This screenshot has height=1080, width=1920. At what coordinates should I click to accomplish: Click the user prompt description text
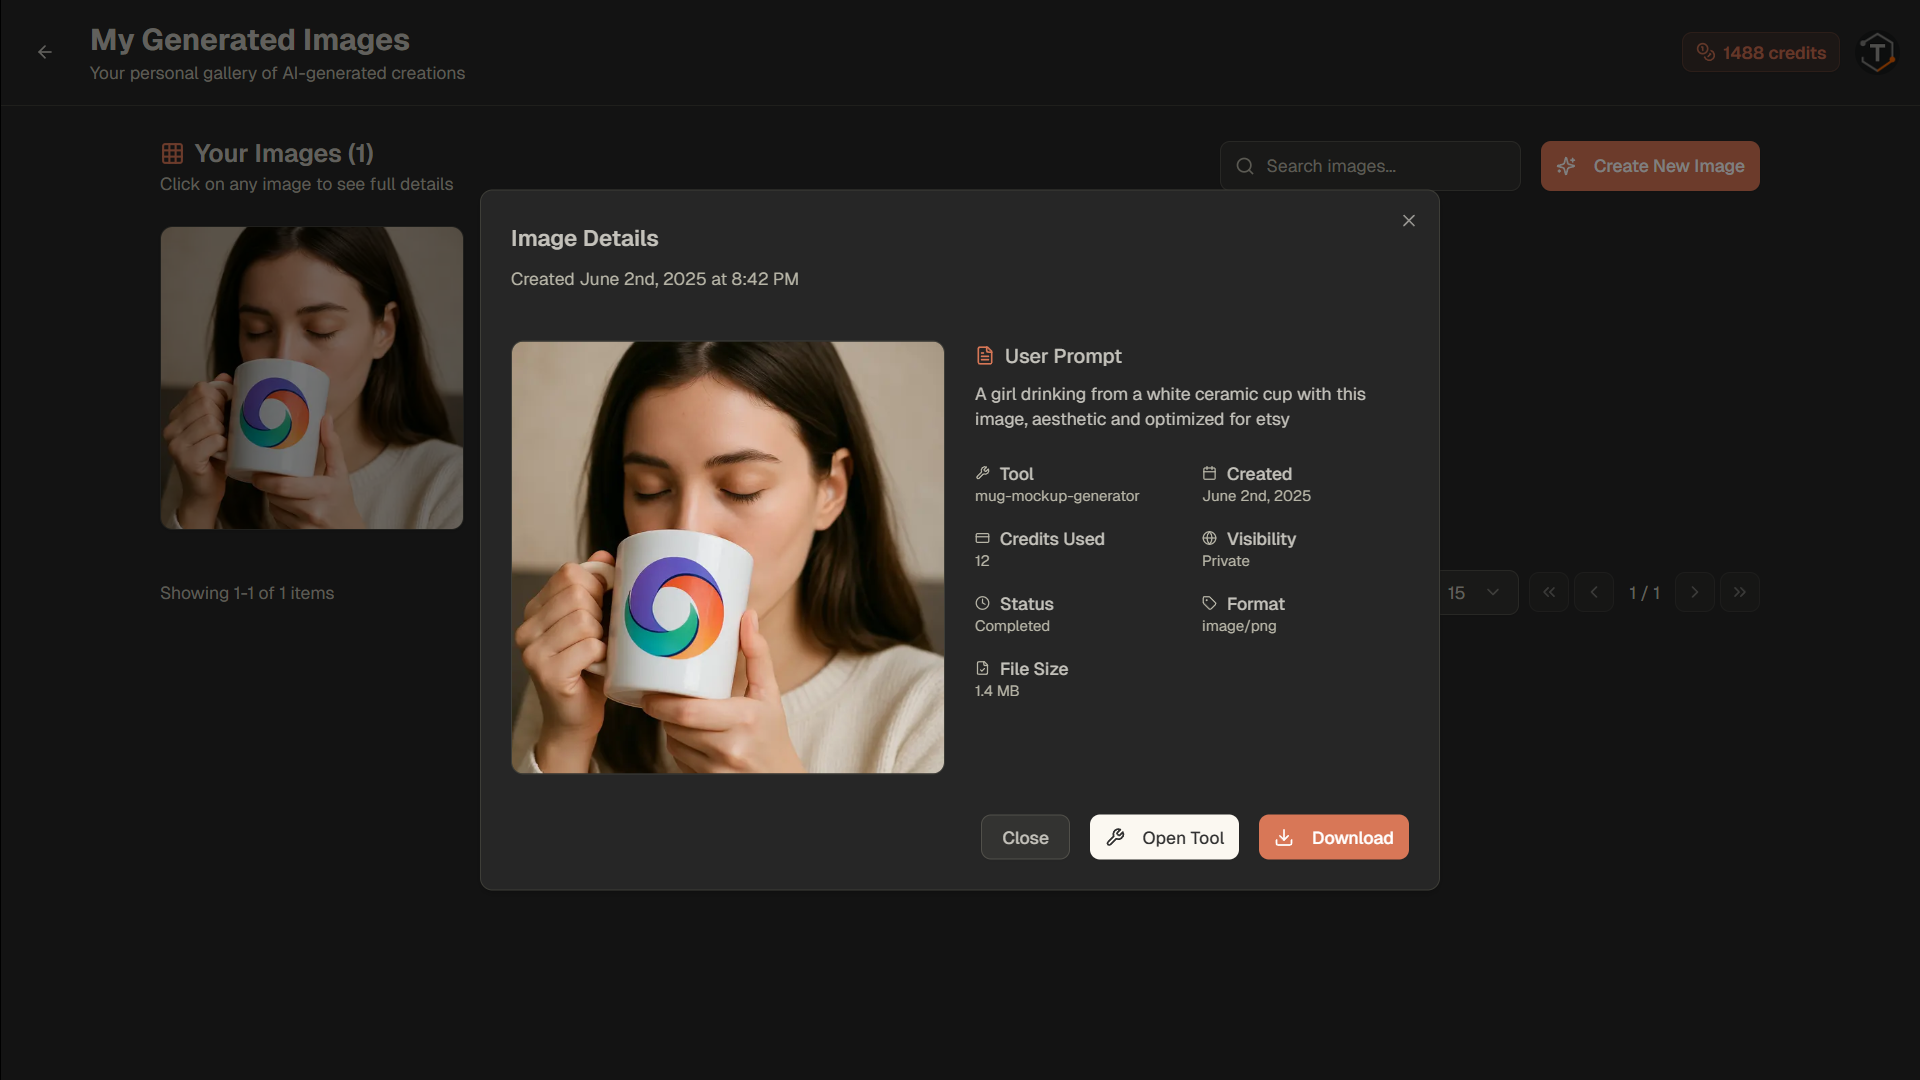click(x=1170, y=407)
